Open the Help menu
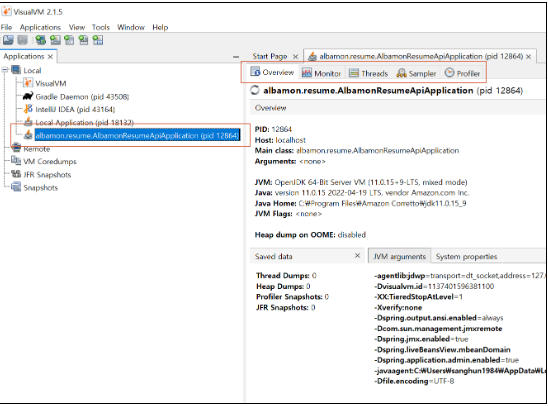This screenshot has height=406, width=548. [160, 27]
